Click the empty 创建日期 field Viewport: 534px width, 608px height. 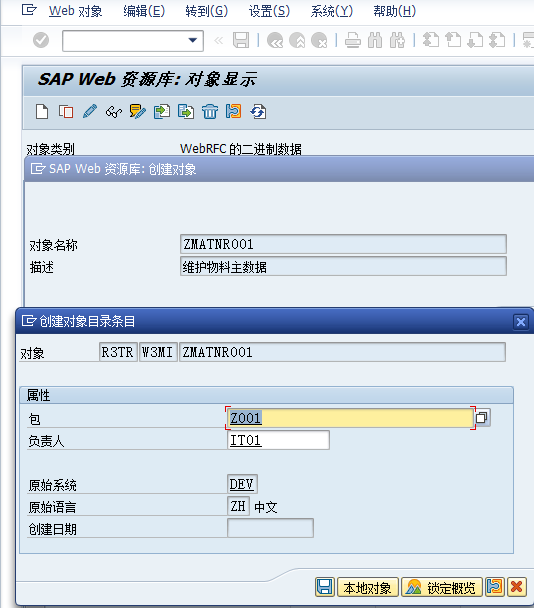point(270,528)
